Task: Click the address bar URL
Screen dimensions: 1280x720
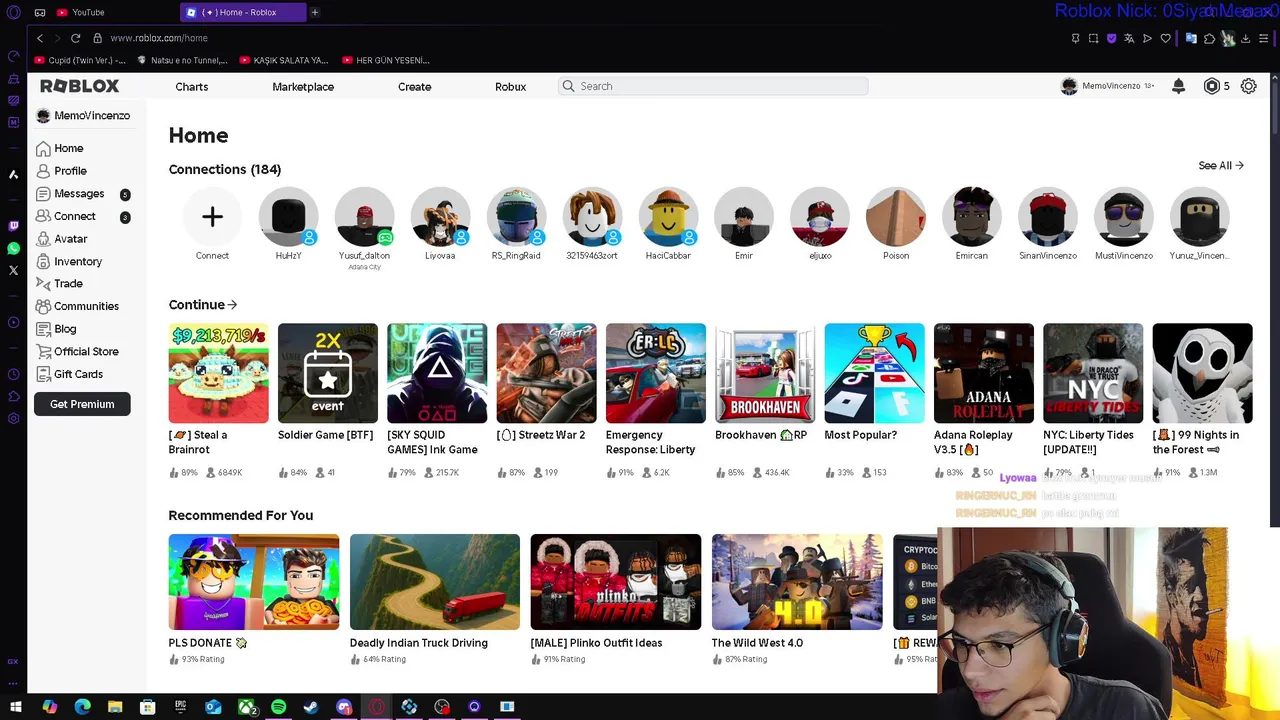Action: click(x=159, y=38)
